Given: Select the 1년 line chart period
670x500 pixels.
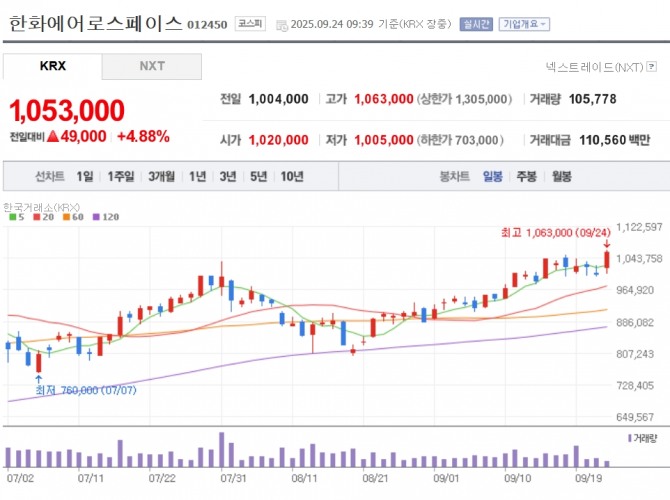Looking at the screenshot, I should pos(198,176).
